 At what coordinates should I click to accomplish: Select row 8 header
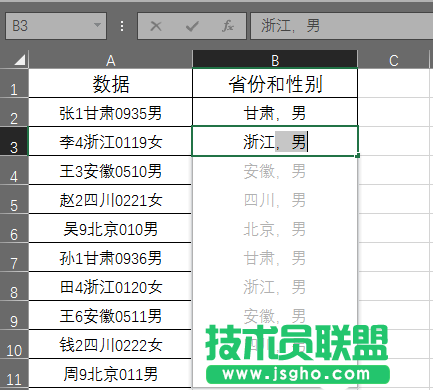point(14,286)
